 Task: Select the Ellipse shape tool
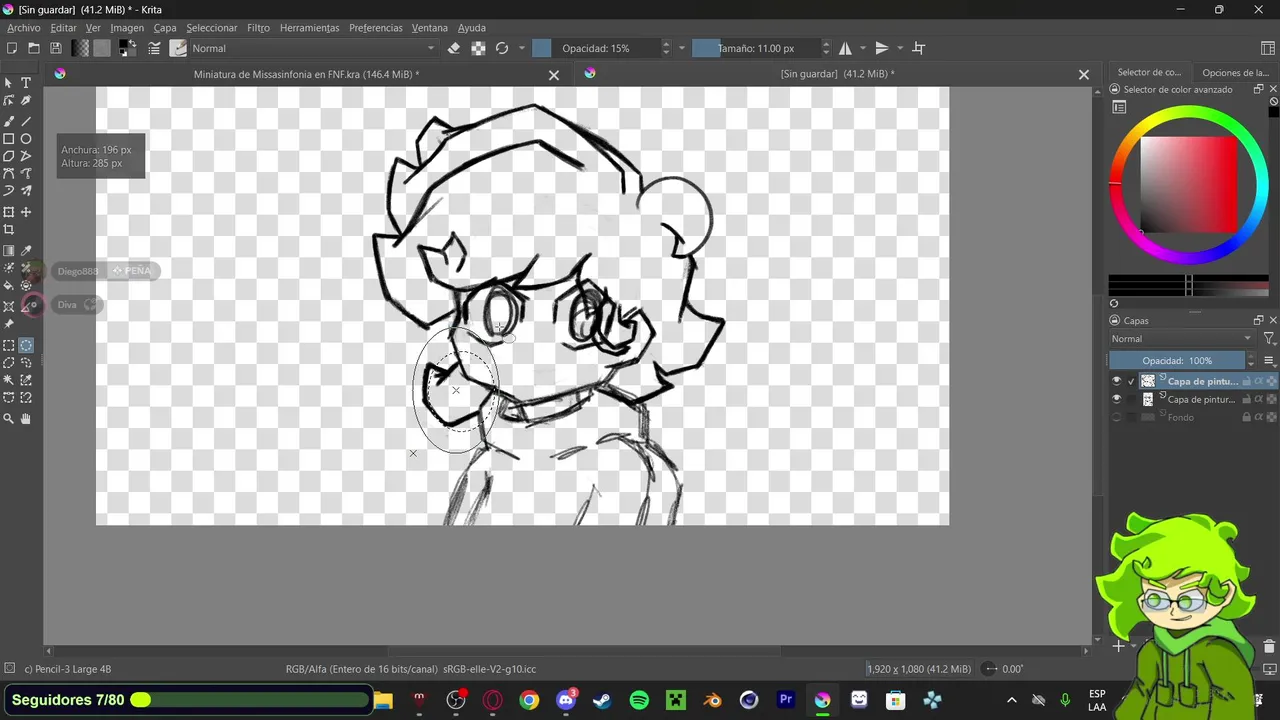(26, 139)
